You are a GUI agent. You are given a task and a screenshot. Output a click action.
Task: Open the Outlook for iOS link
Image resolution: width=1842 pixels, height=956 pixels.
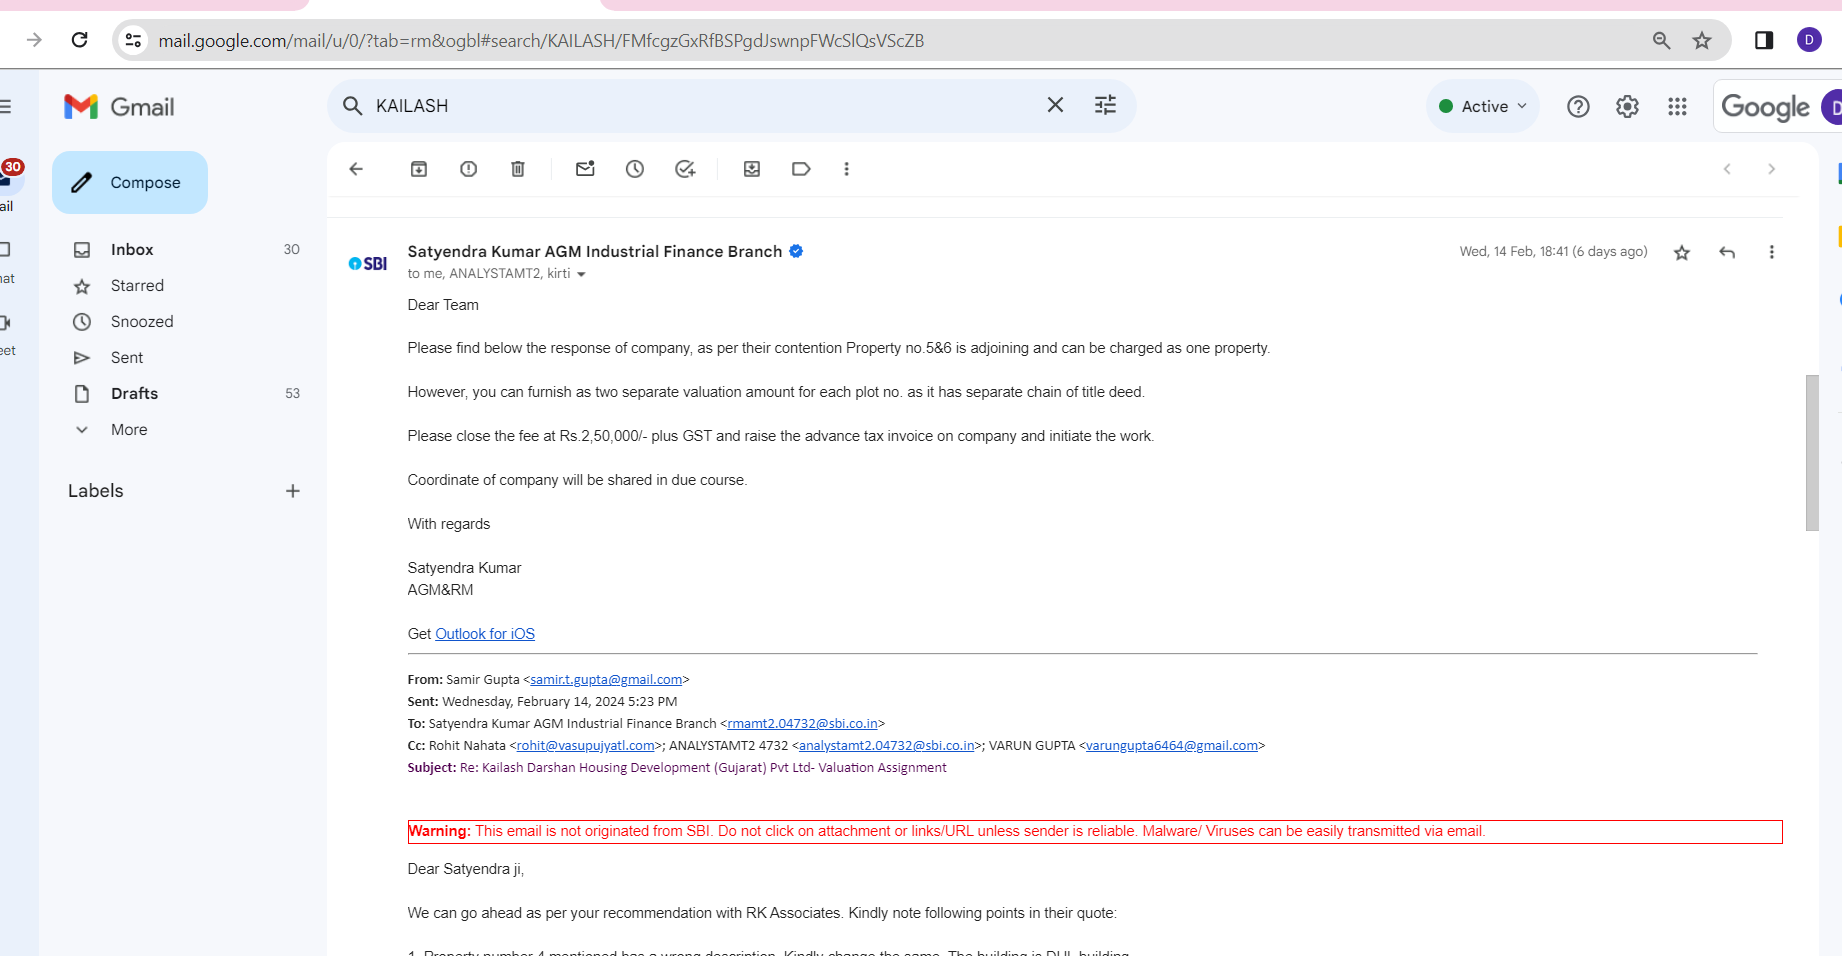pos(485,634)
